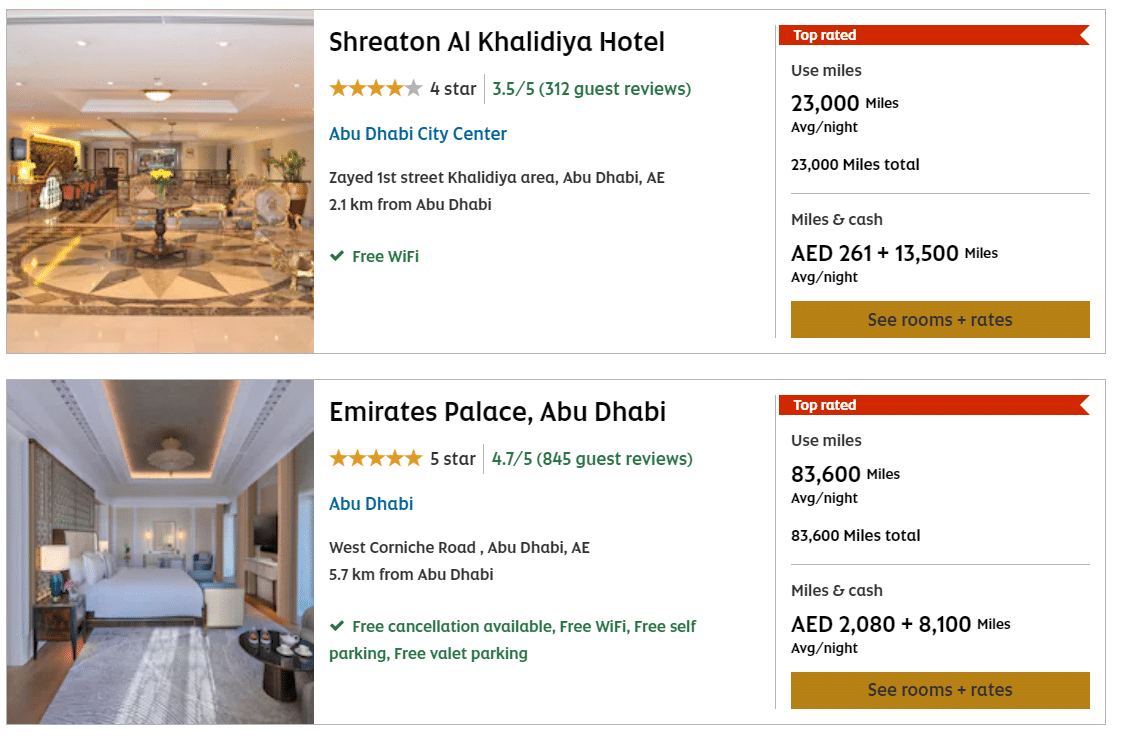Select the Abu Dhabi location link under Emirates Palace
The image size is (1122, 742).
pyautogui.click(x=371, y=504)
